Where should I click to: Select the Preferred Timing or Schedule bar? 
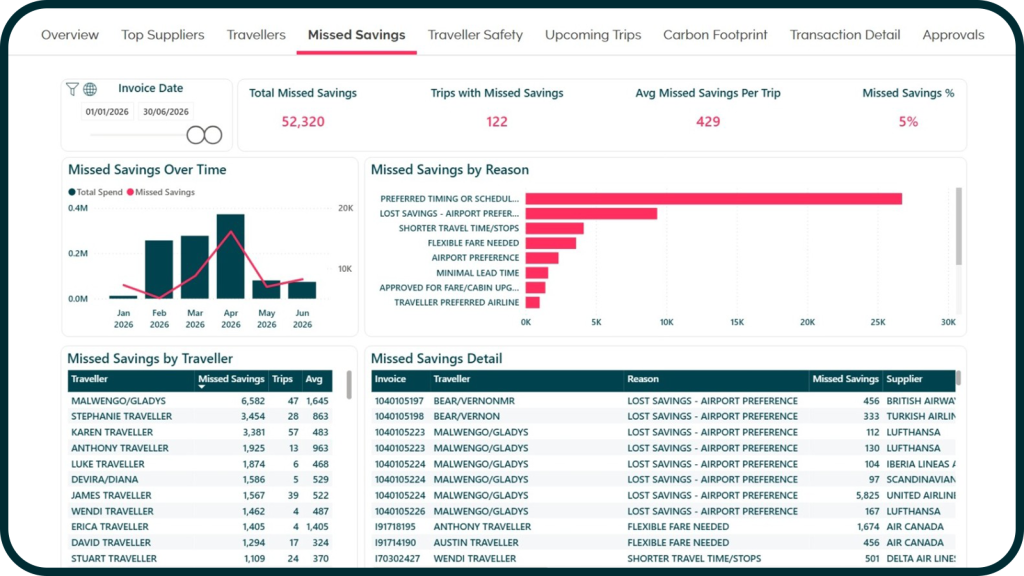tap(714, 199)
